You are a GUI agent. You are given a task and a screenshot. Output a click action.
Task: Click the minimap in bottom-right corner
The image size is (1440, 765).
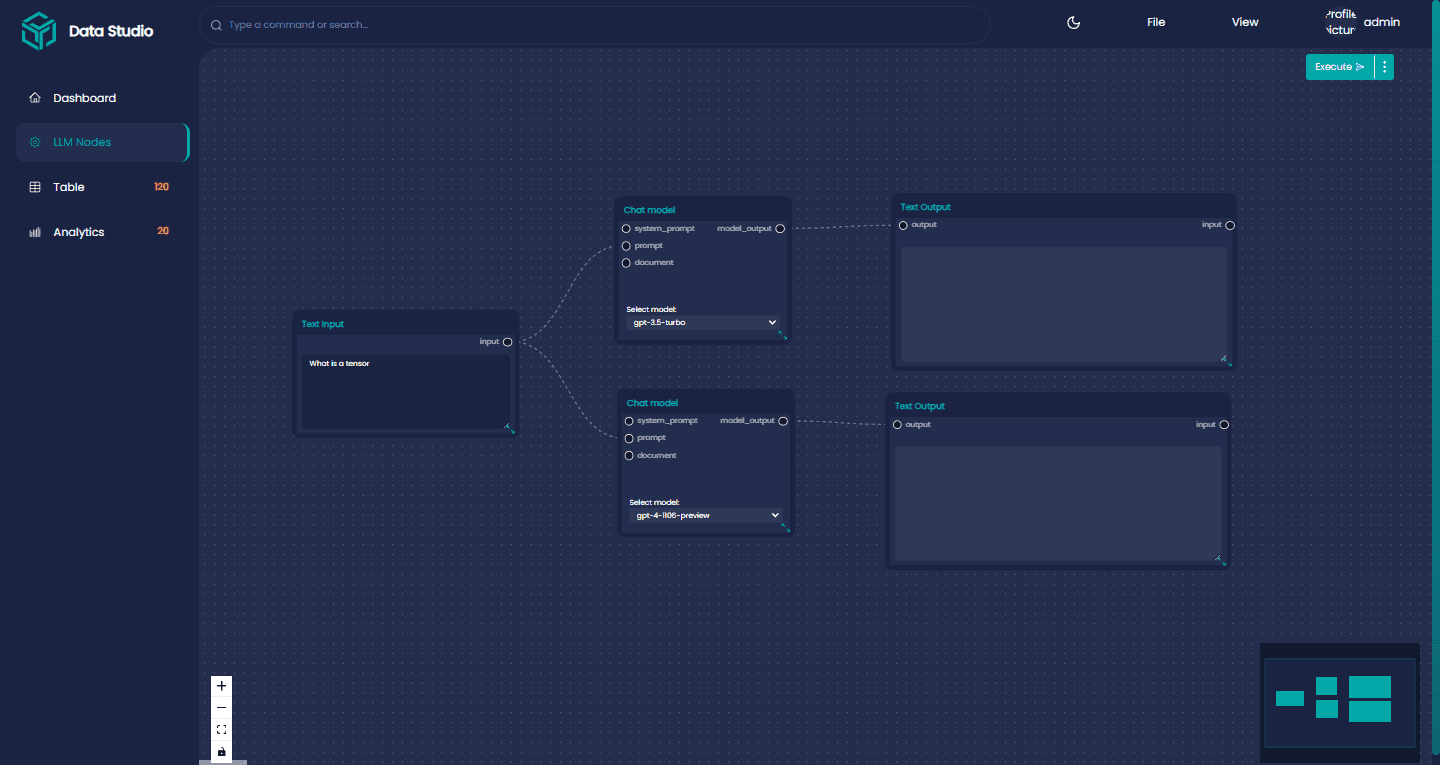(1339, 701)
